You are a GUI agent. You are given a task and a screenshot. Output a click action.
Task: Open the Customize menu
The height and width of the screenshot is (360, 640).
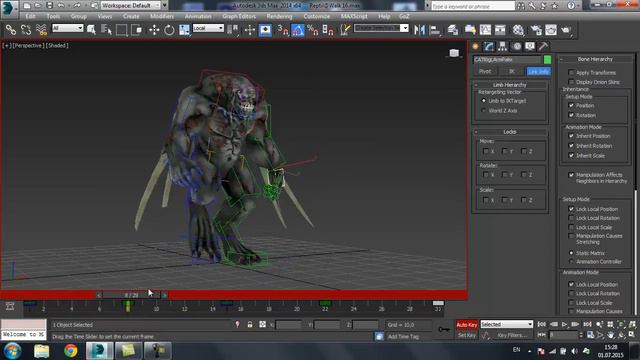pos(317,16)
